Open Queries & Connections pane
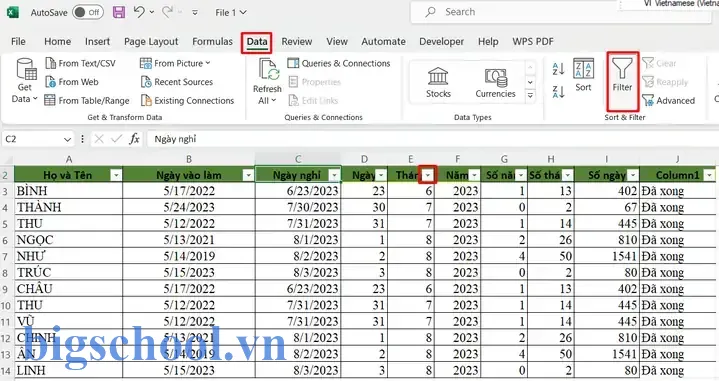This screenshot has height=381, width=719. point(339,63)
